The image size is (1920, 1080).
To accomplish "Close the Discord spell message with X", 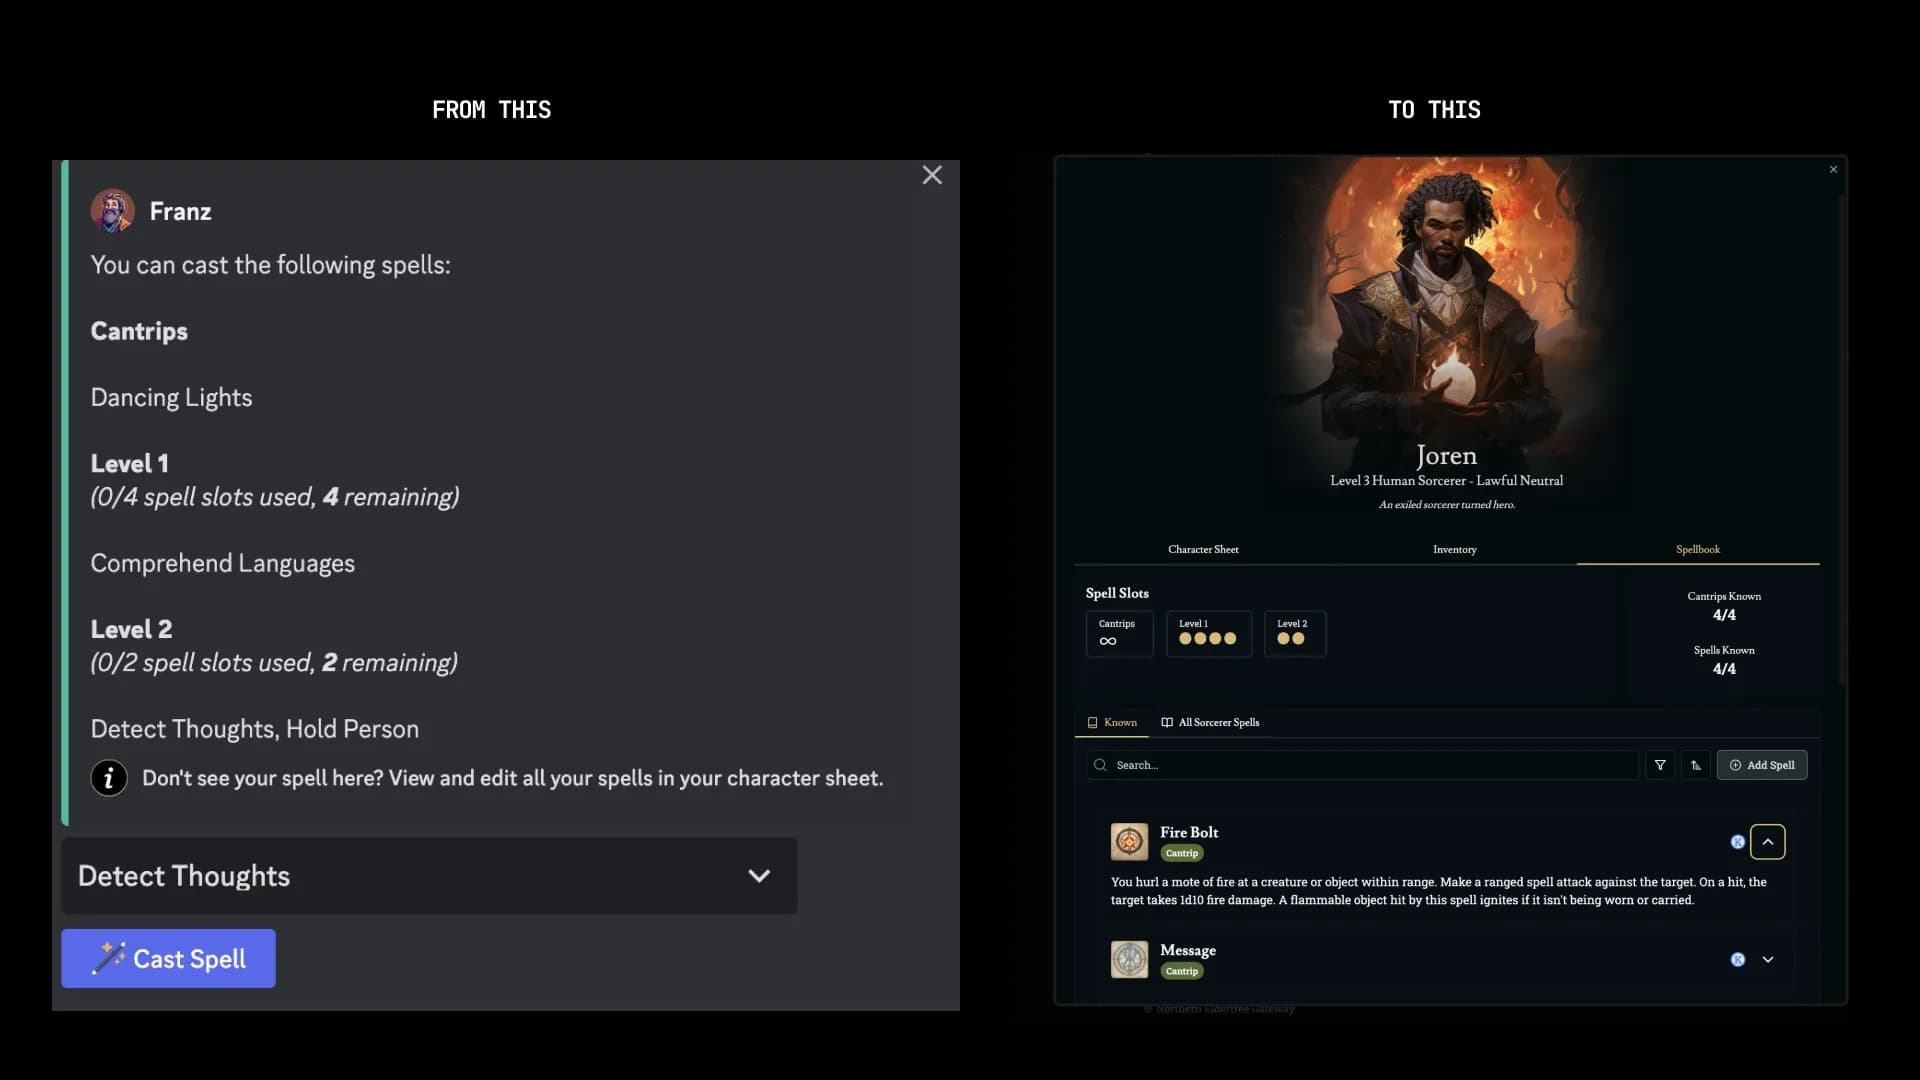I will point(932,175).
